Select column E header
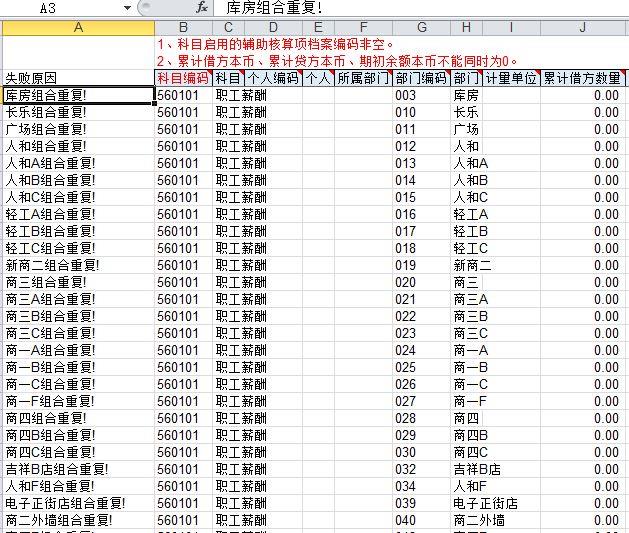 coord(318,27)
